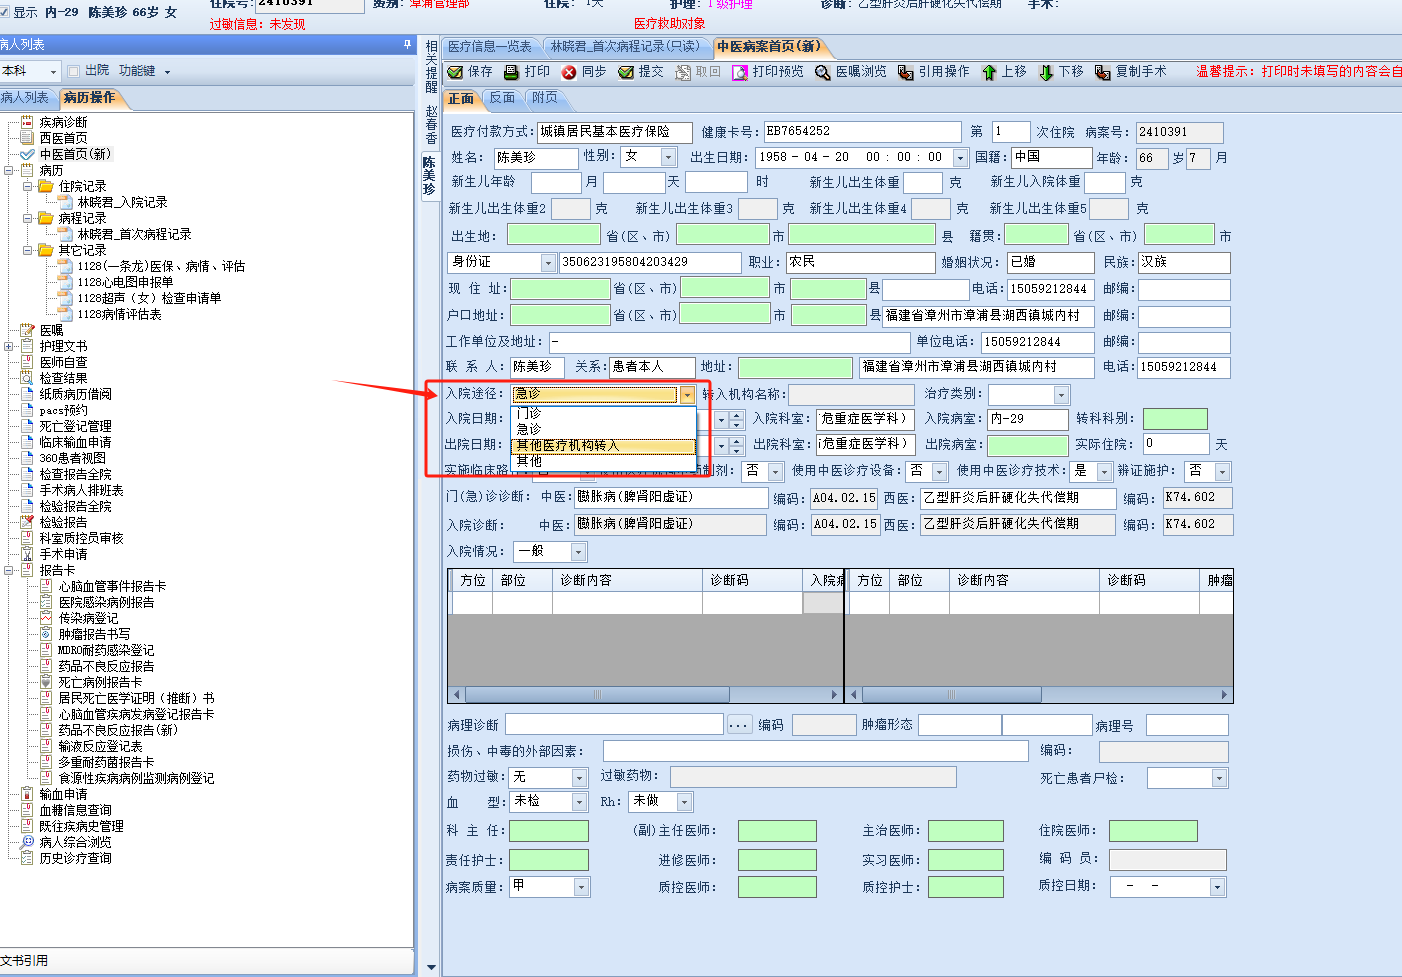Click the 复制手术 toolbar icon

pyautogui.click(x=1103, y=72)
